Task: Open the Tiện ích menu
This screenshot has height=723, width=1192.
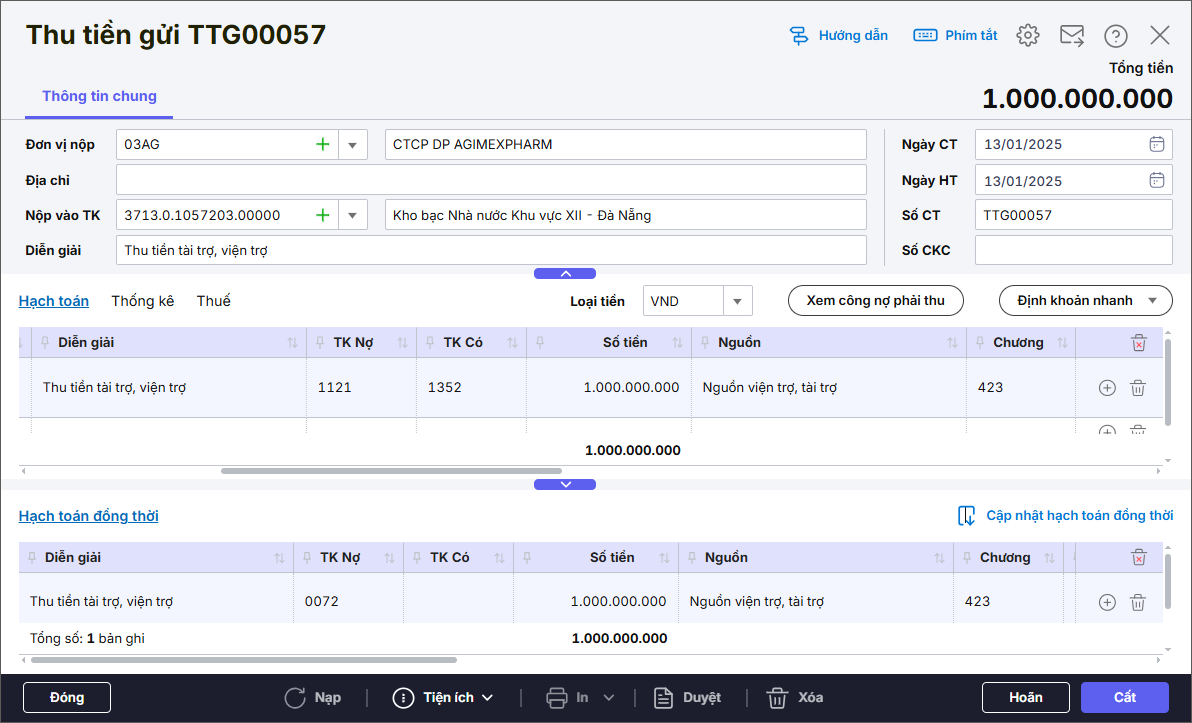Action: point(443,697)
